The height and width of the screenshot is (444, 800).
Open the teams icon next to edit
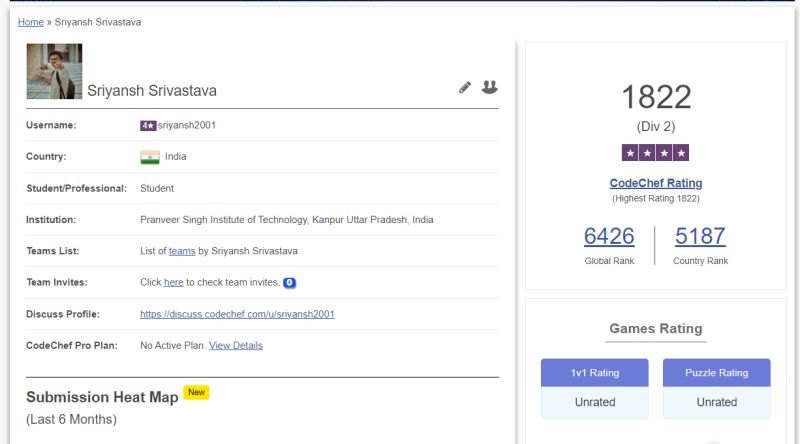click(489, 87)
